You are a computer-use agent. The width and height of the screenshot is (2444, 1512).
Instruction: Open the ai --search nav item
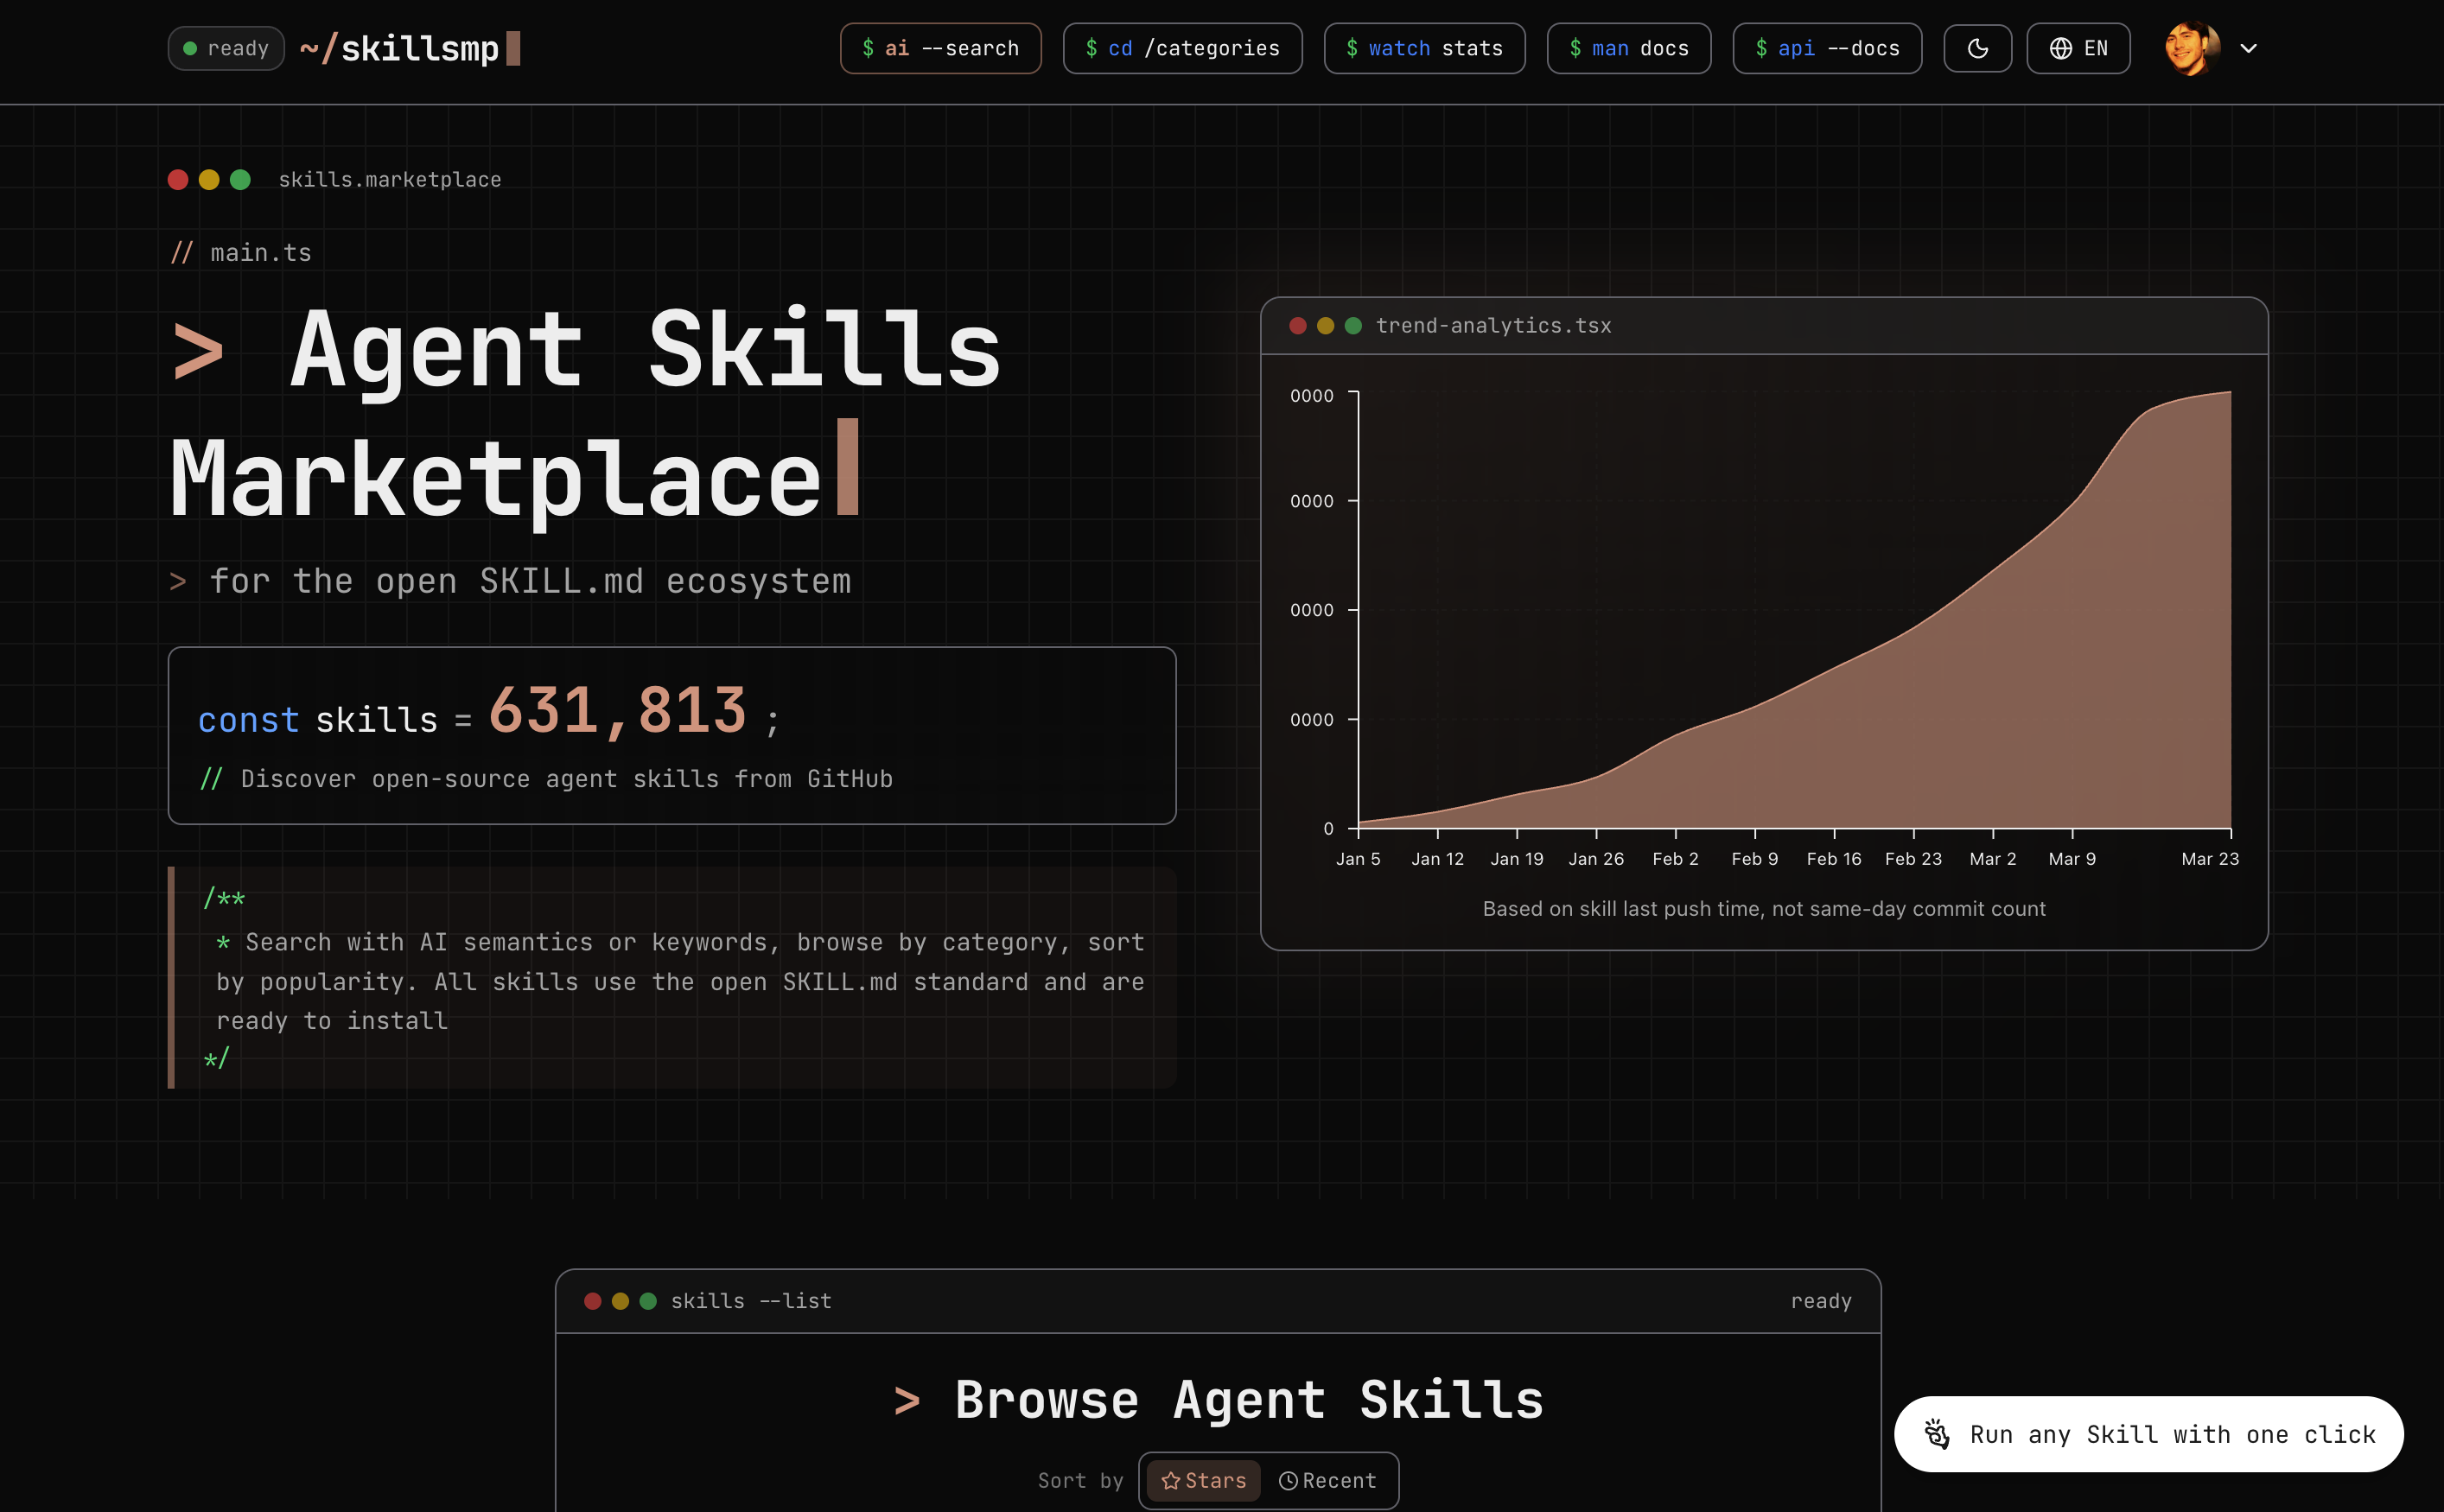[940, 48]
